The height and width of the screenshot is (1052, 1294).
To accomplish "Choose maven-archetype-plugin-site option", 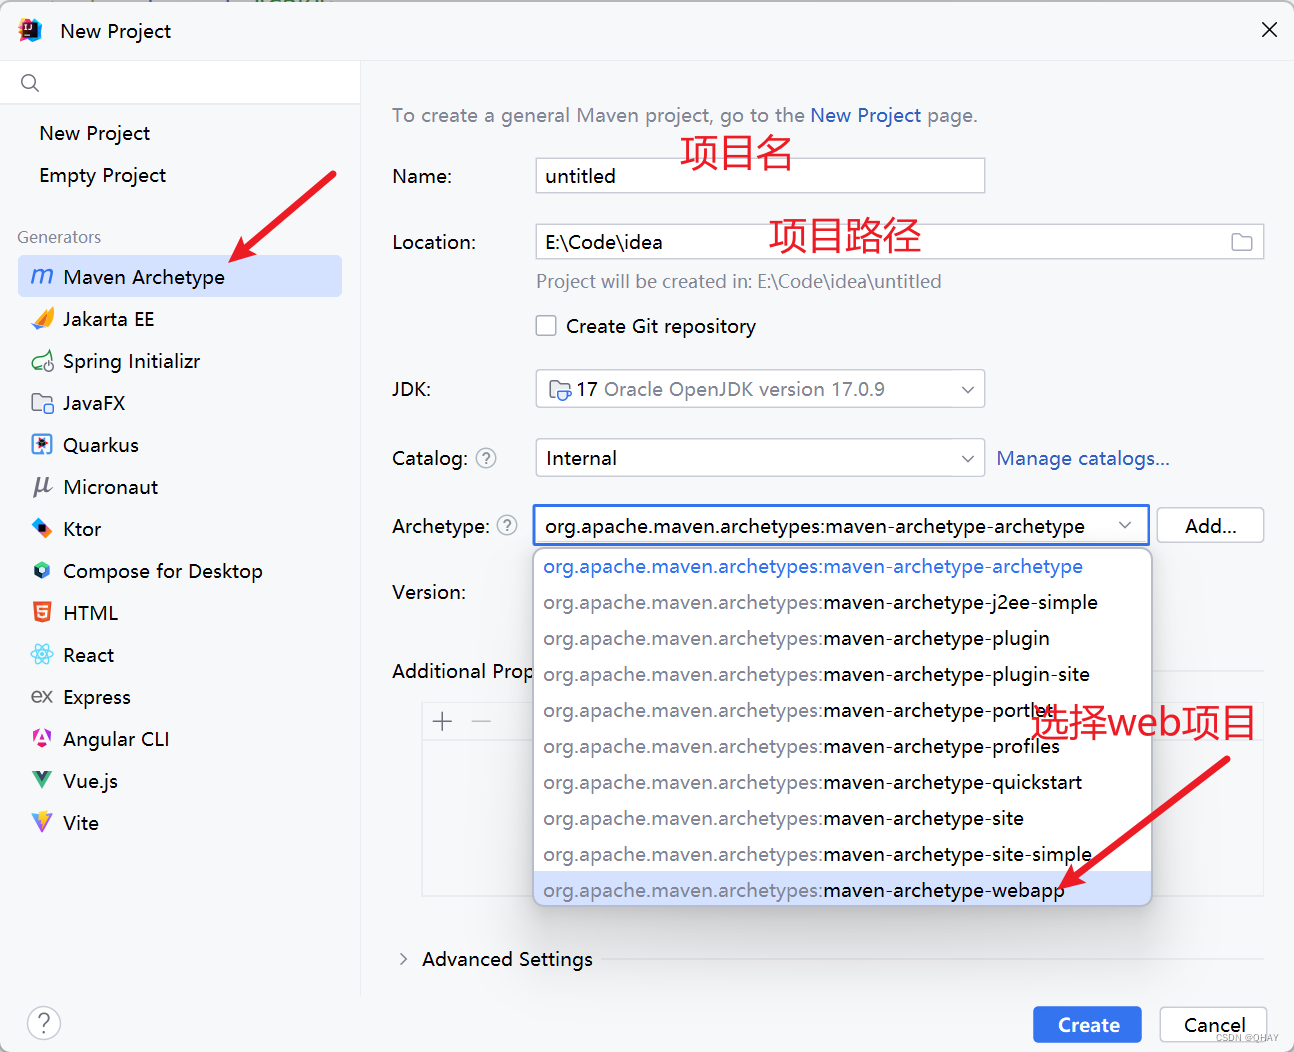I will tap(842, 674).
